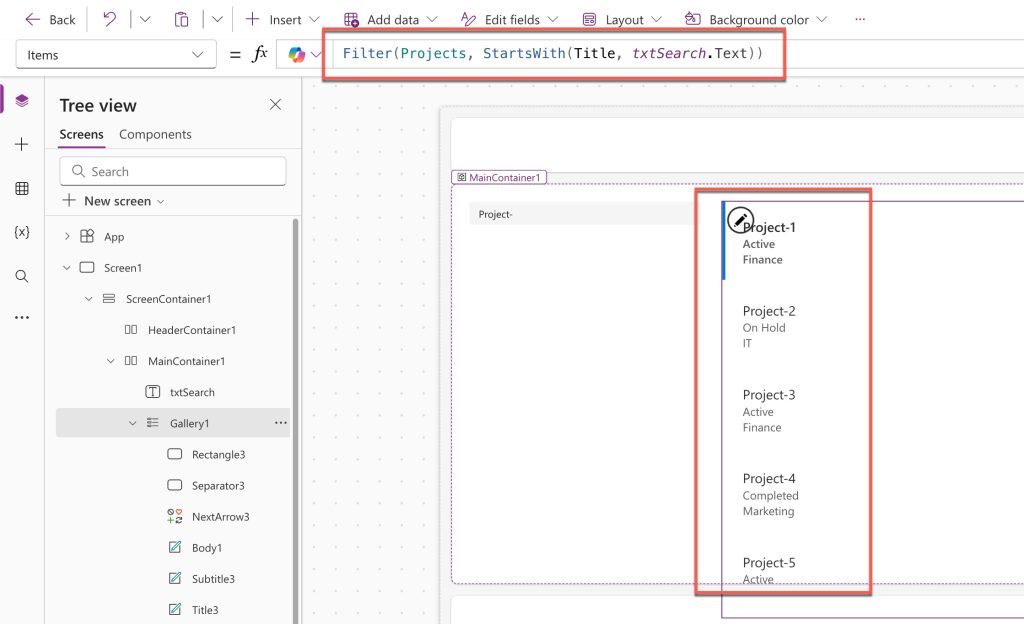The height and width of the screenshot is (624, 1024).
Task: Click the Paste clipboard icon
Action: (182, 20)
